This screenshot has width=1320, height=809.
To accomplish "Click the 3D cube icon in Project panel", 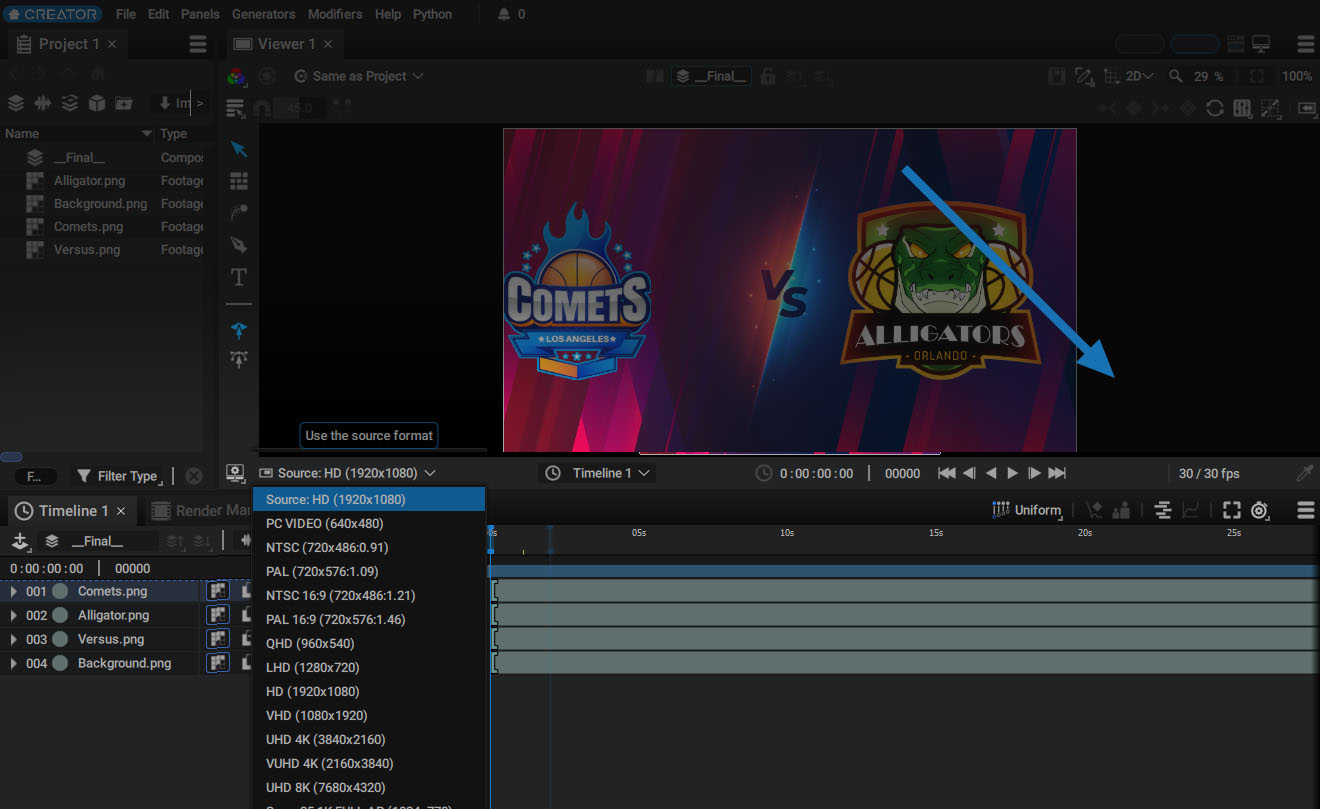I will point(97,102).
